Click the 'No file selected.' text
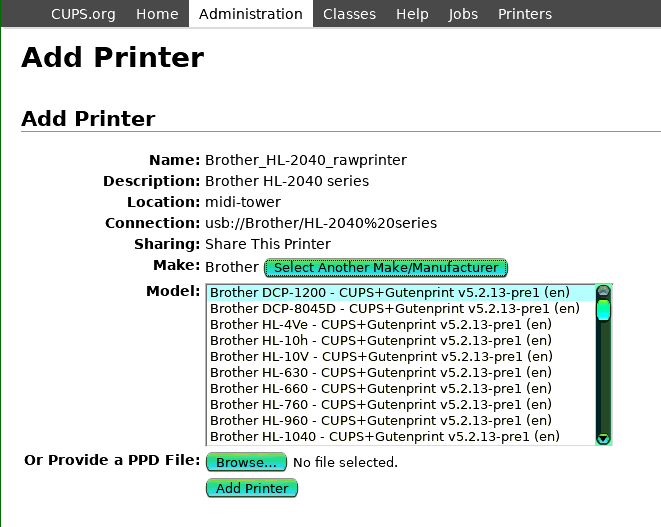Viewport: 661px width, 527px height. [x=345, y=462]
